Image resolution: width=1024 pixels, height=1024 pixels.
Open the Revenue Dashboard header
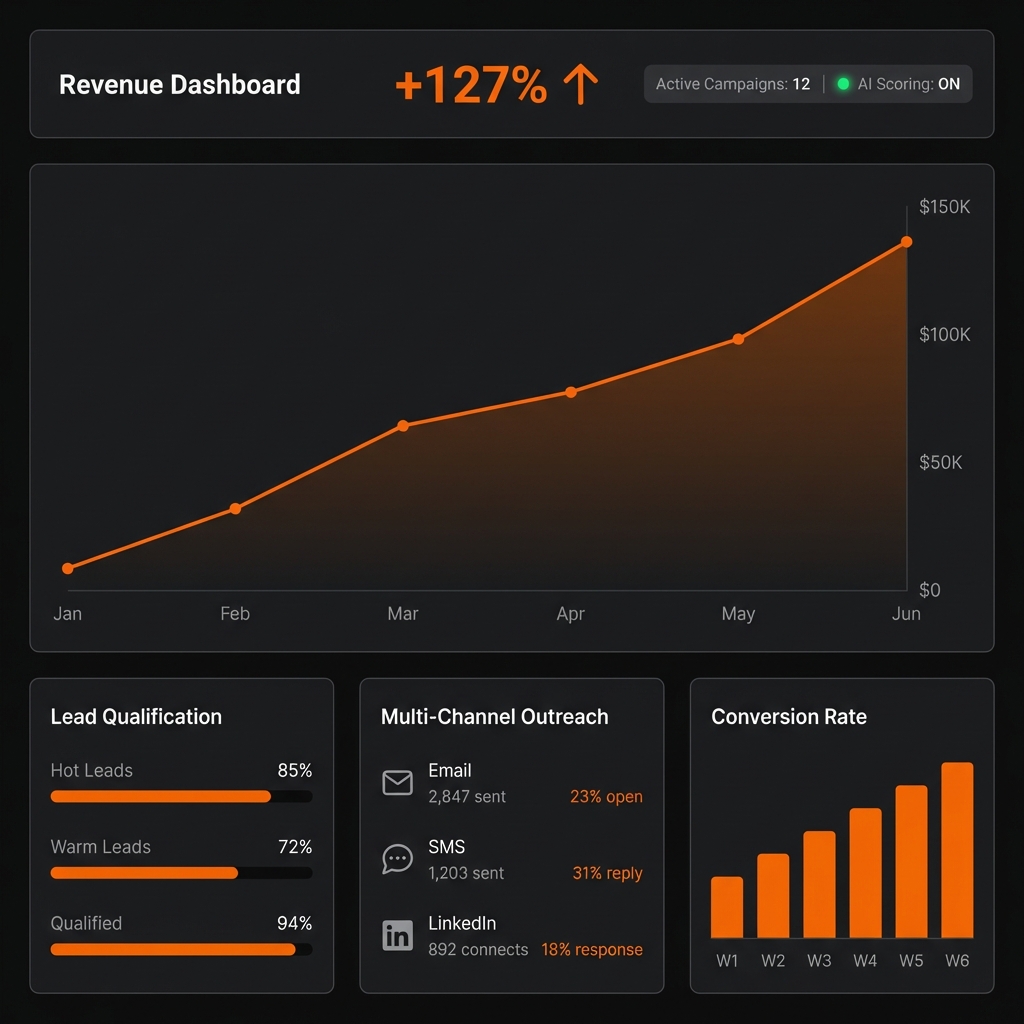[x=180, y=85]
